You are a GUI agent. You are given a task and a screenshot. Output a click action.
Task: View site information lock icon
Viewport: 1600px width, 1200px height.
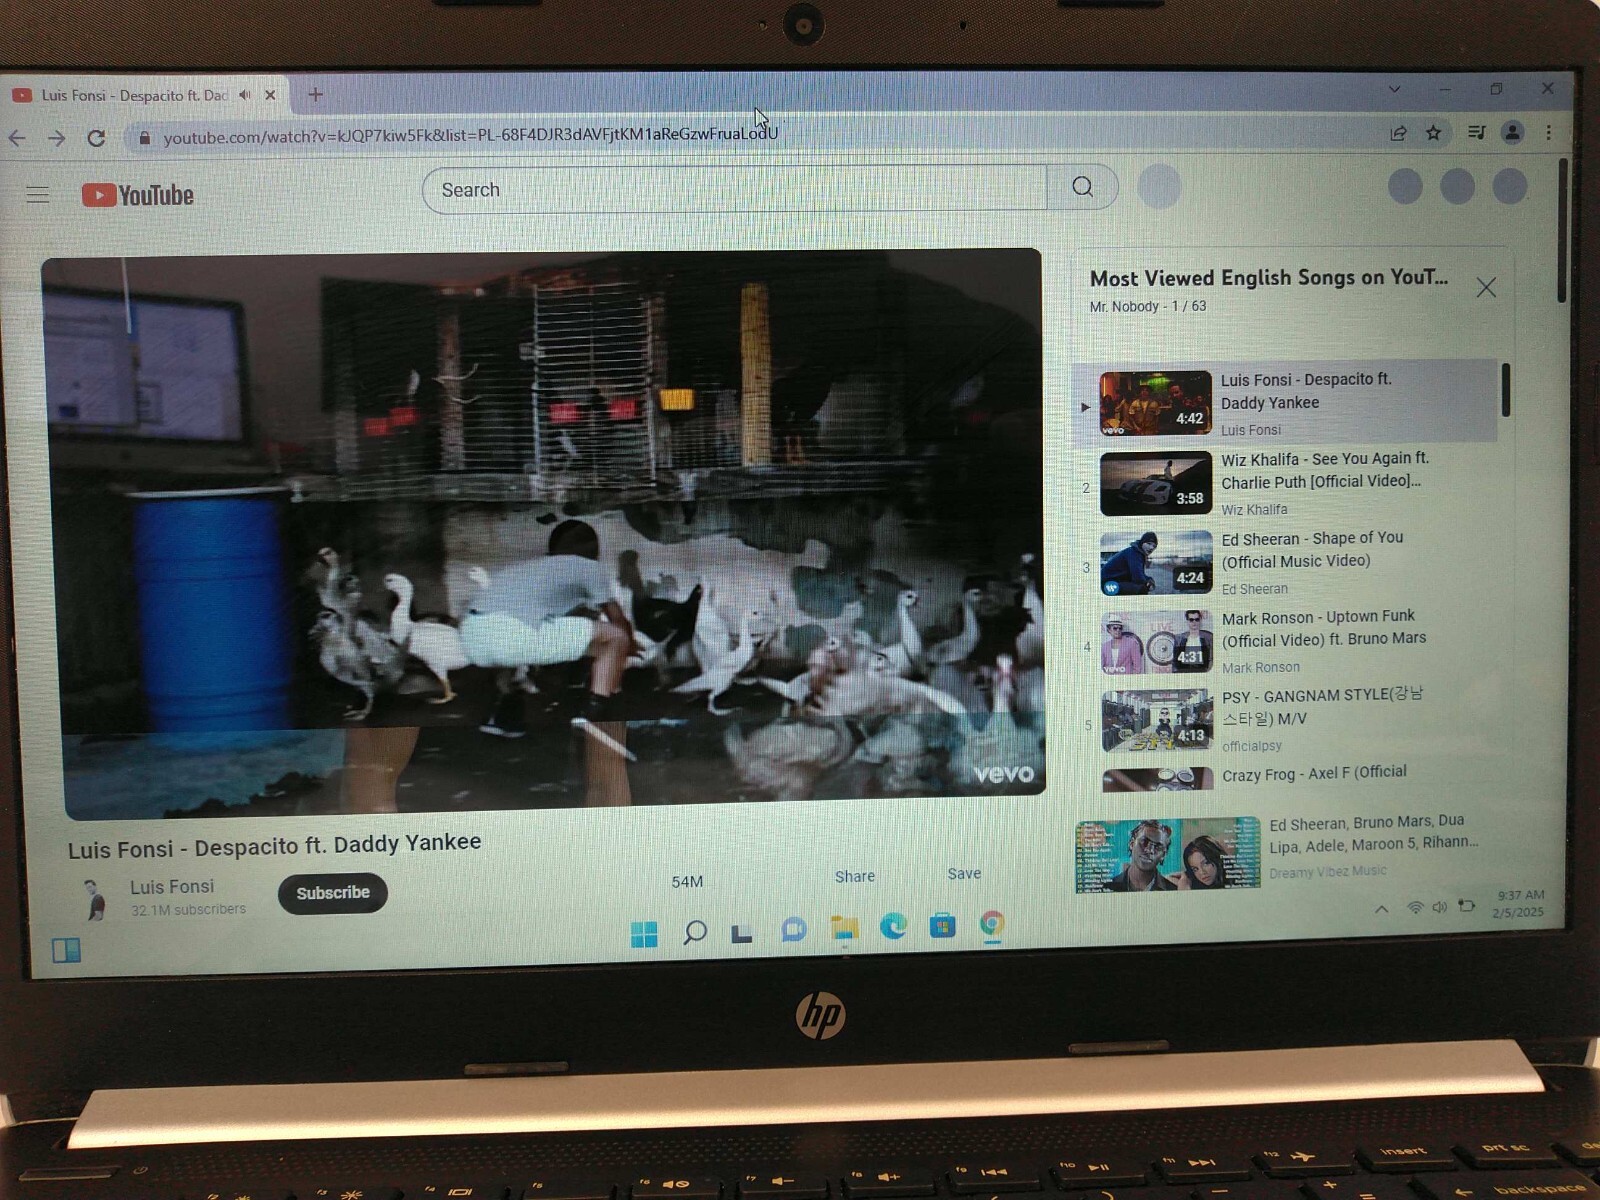(x=144, y=138)
